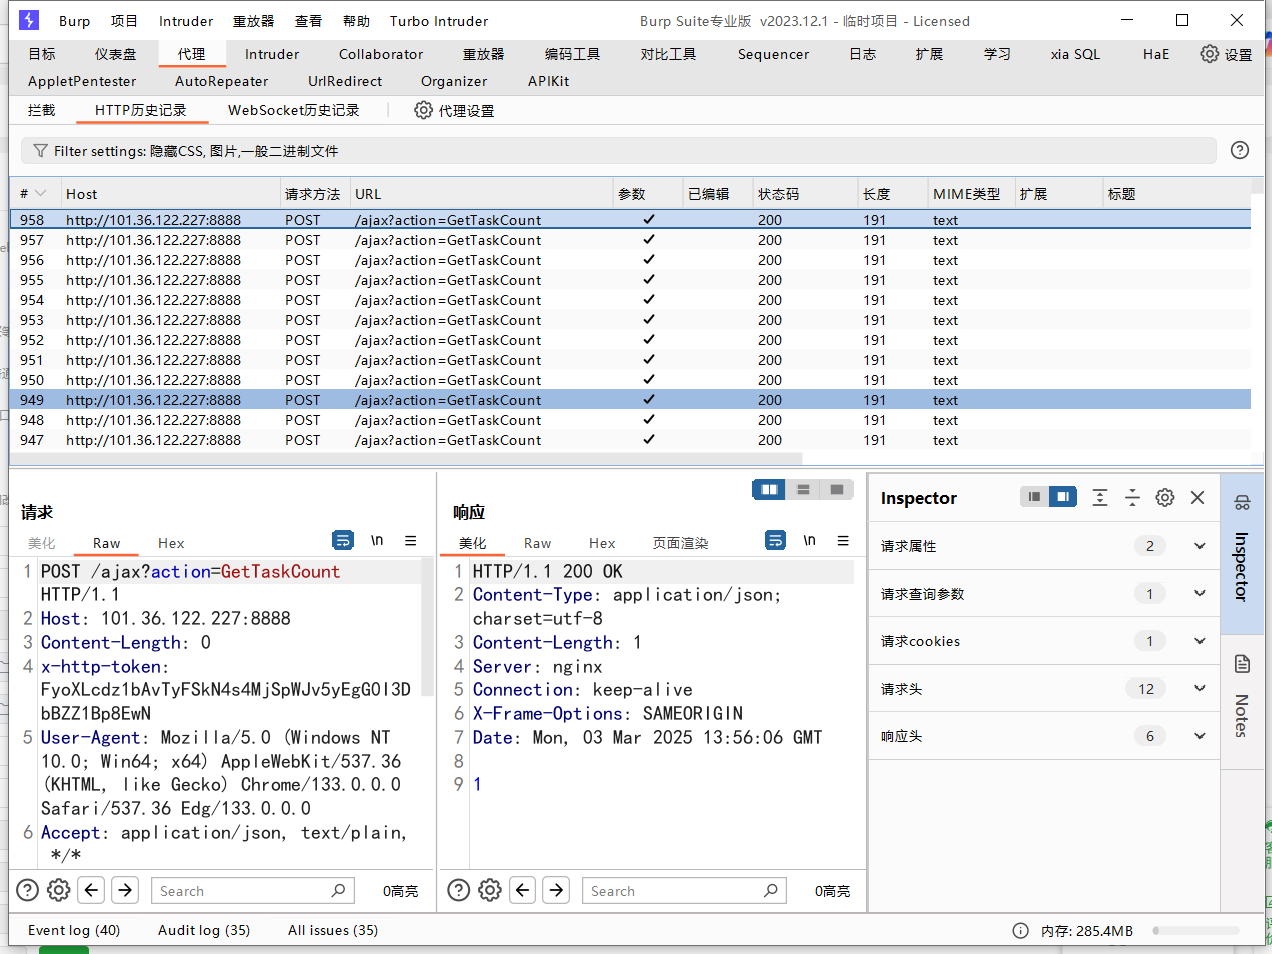Open All issues (35)
Image resolution: width=1272 pixels, height=954 pixels.
333,930
